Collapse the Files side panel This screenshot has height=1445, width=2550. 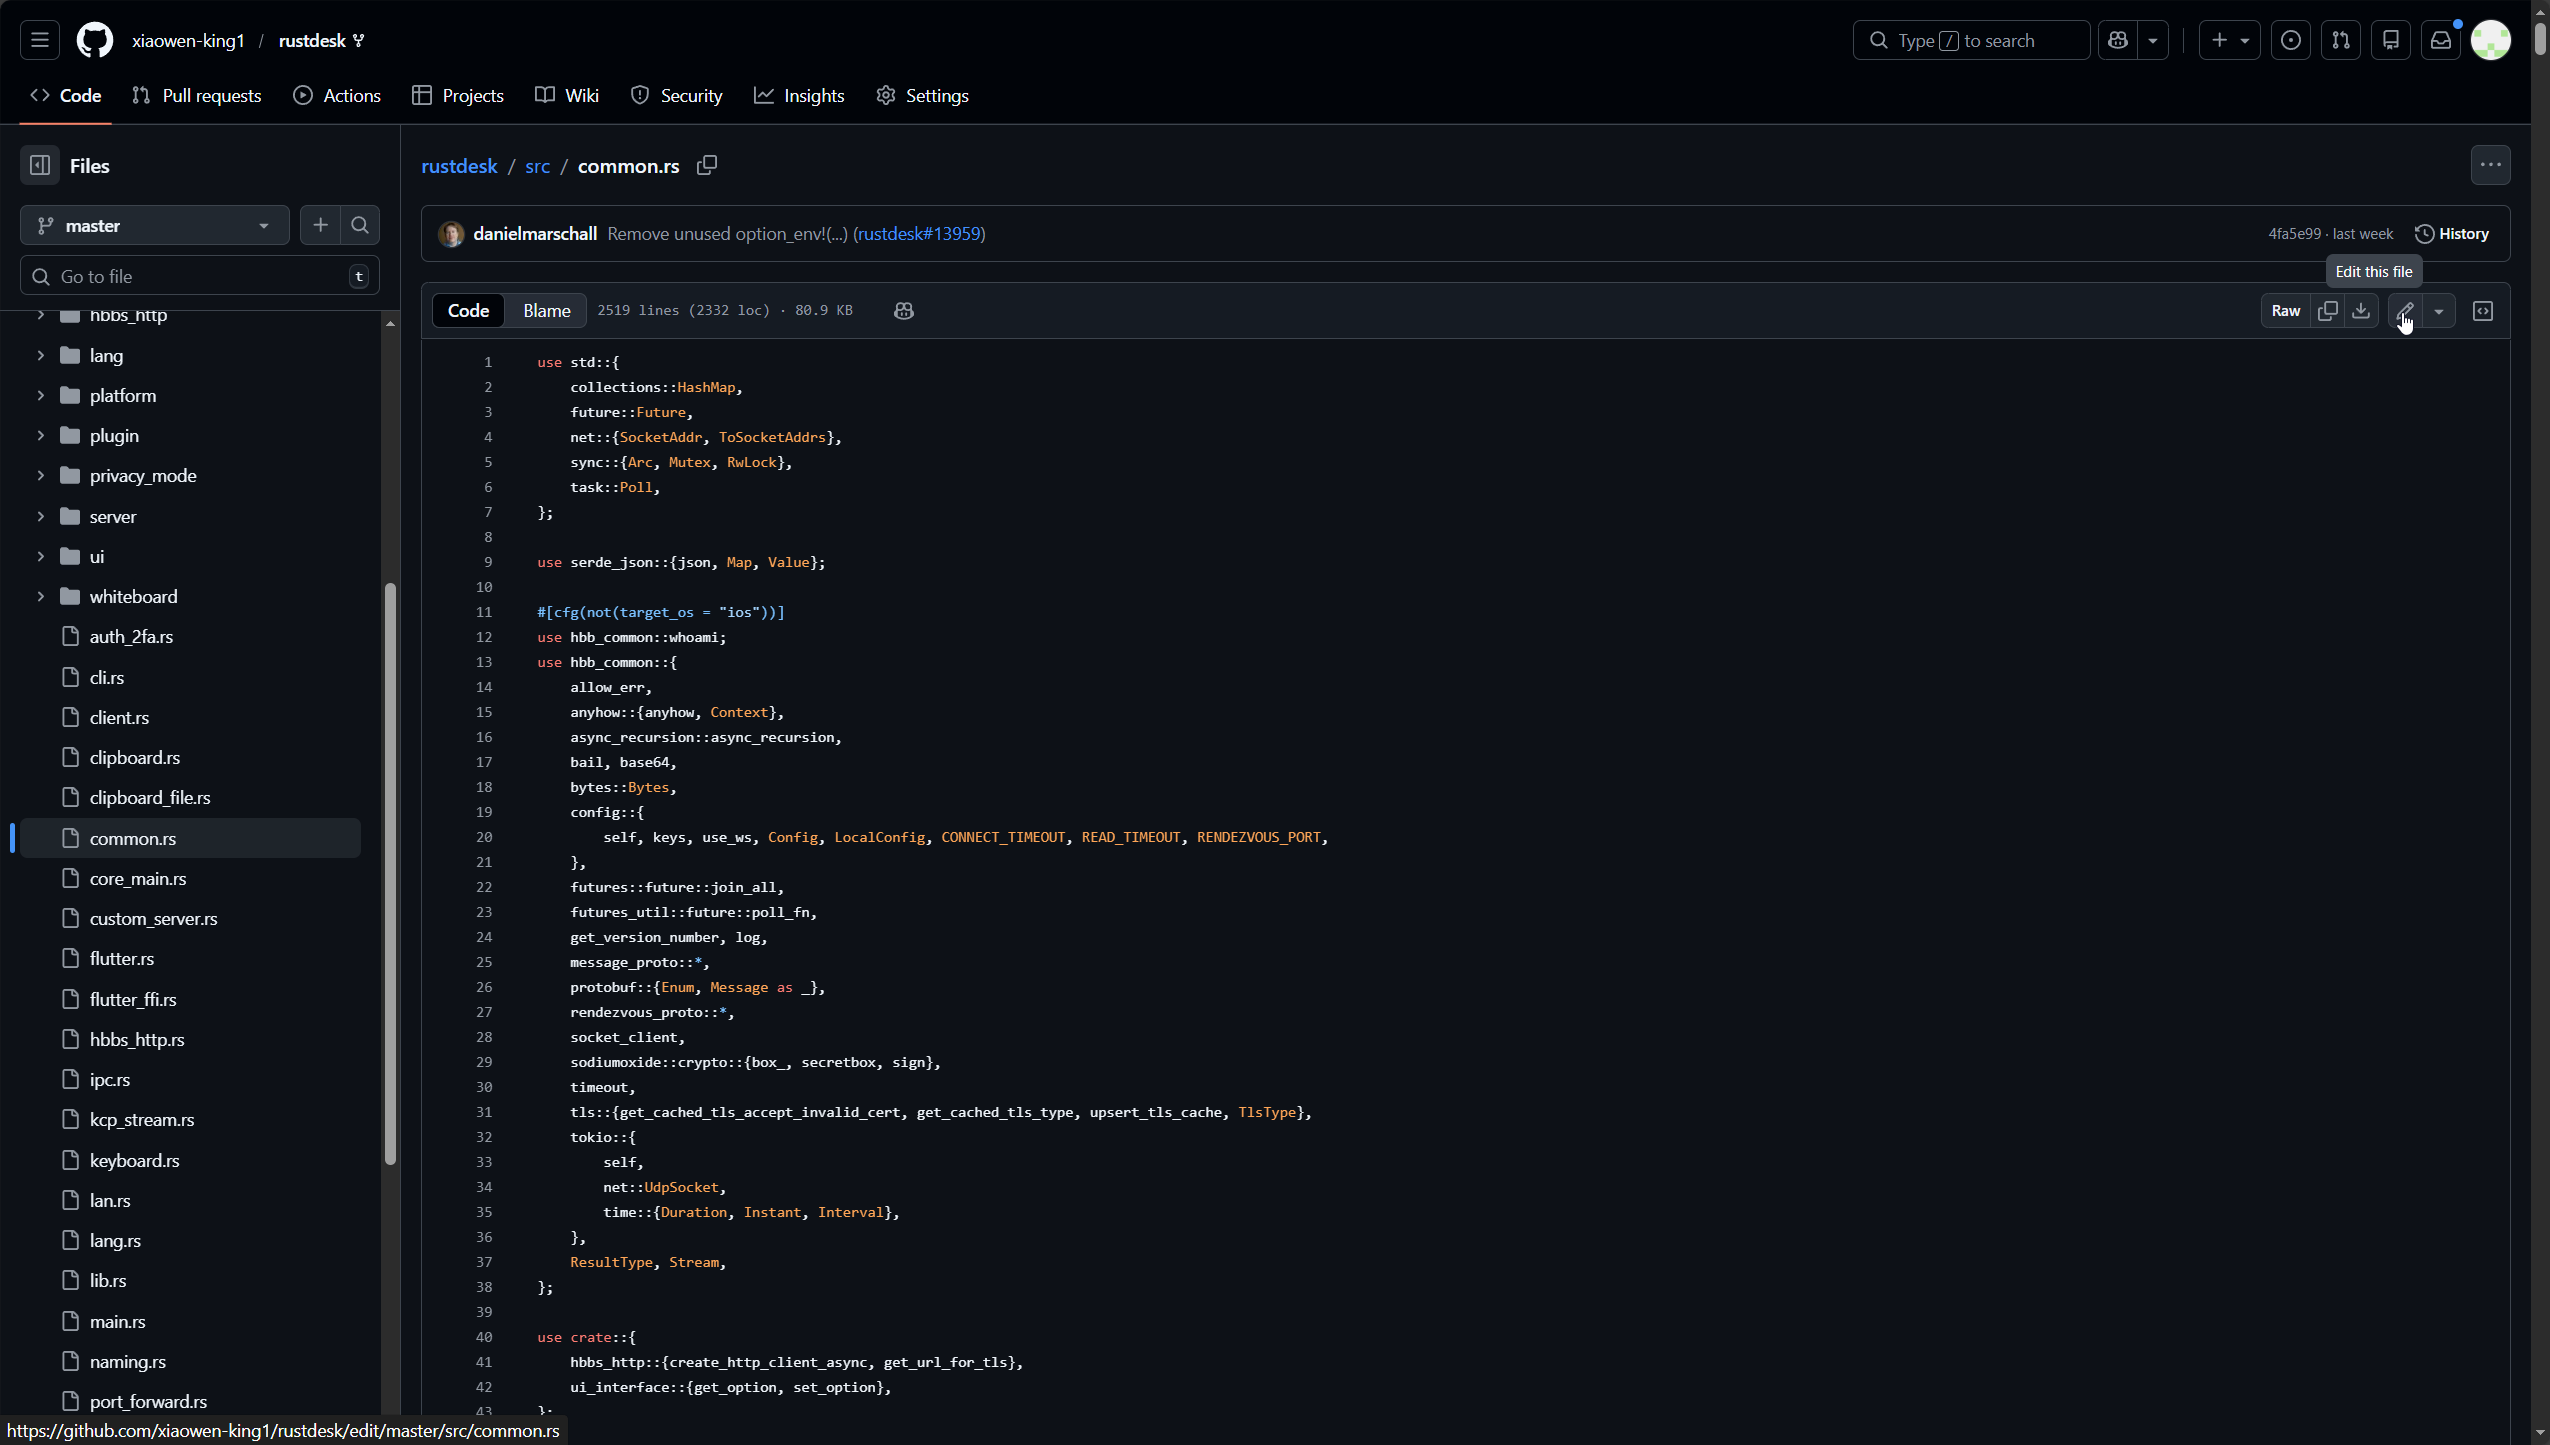coord(40,166)
